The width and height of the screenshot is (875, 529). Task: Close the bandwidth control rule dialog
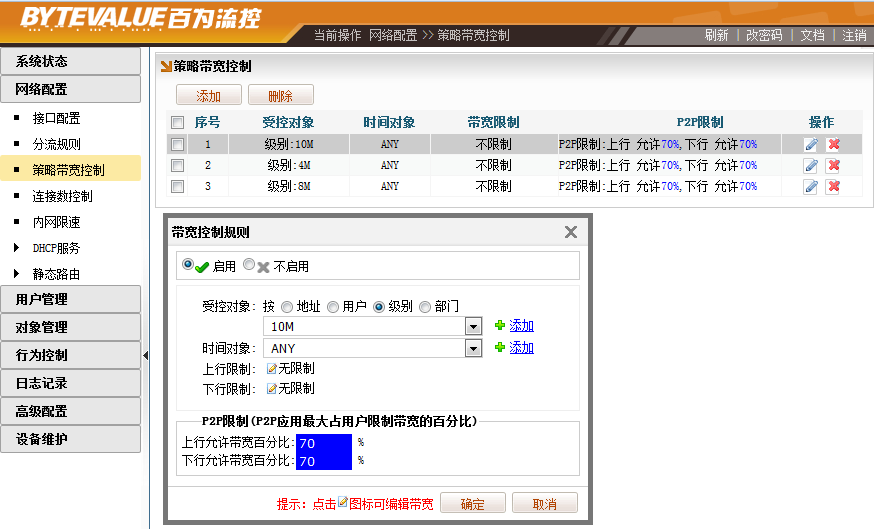(x=571, y=232)
